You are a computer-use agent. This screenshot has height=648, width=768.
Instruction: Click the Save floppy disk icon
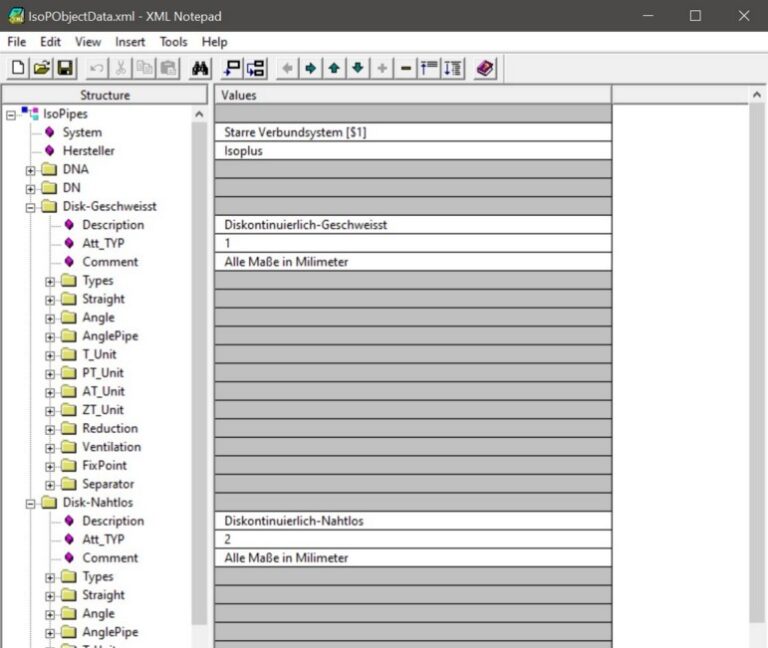pos(65,68)
